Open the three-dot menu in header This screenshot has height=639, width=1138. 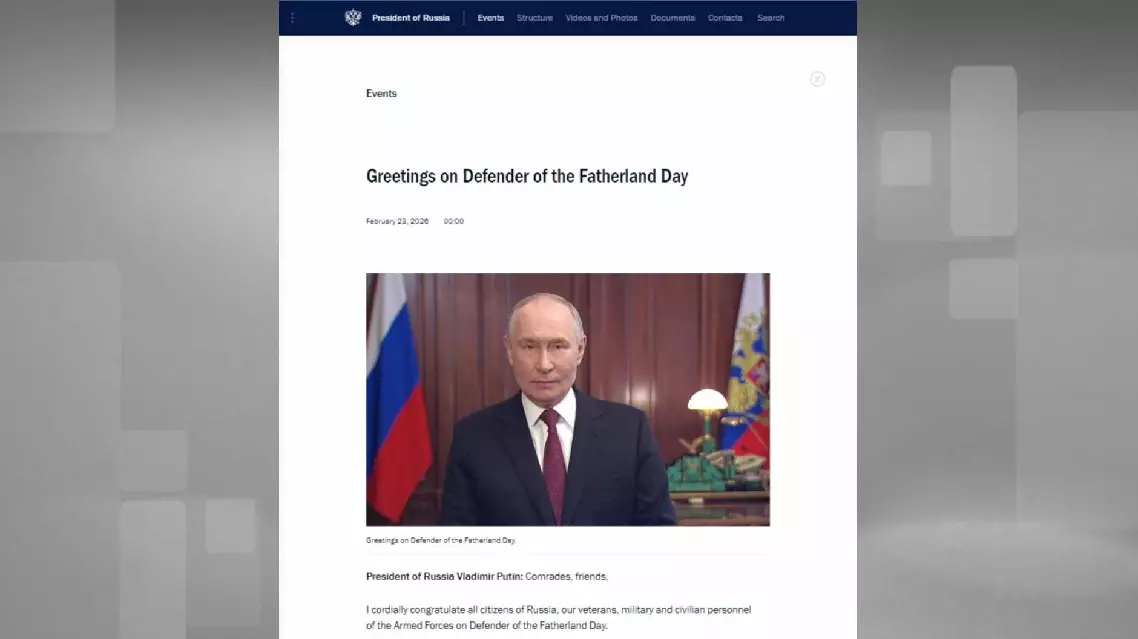pyautogui.click(x=292, y=18)
